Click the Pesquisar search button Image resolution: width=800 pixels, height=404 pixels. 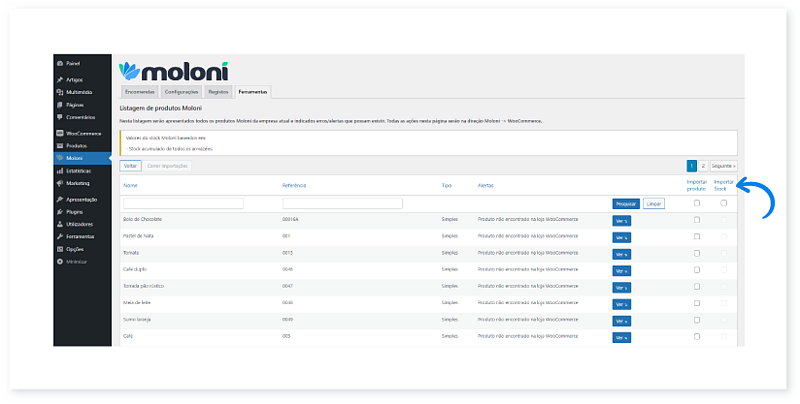[x=626, y=204]
